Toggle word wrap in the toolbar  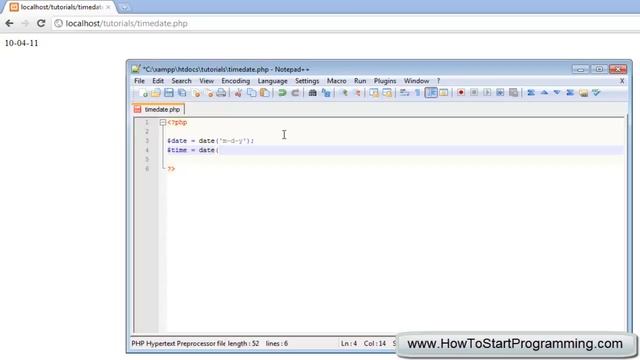pos(404,93)
